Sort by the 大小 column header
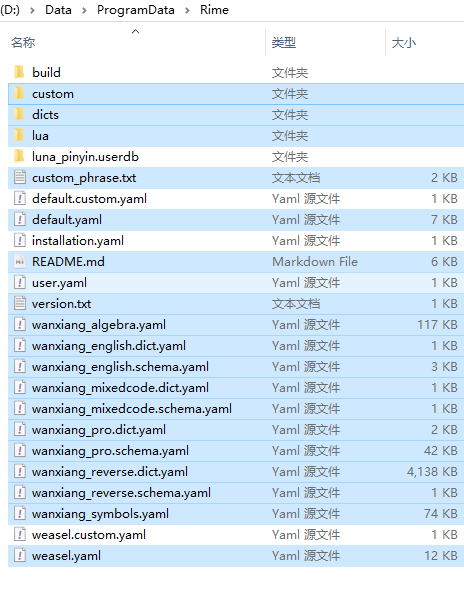The width and height of the screenshot is (464, 594). click(x=404, y=42)
